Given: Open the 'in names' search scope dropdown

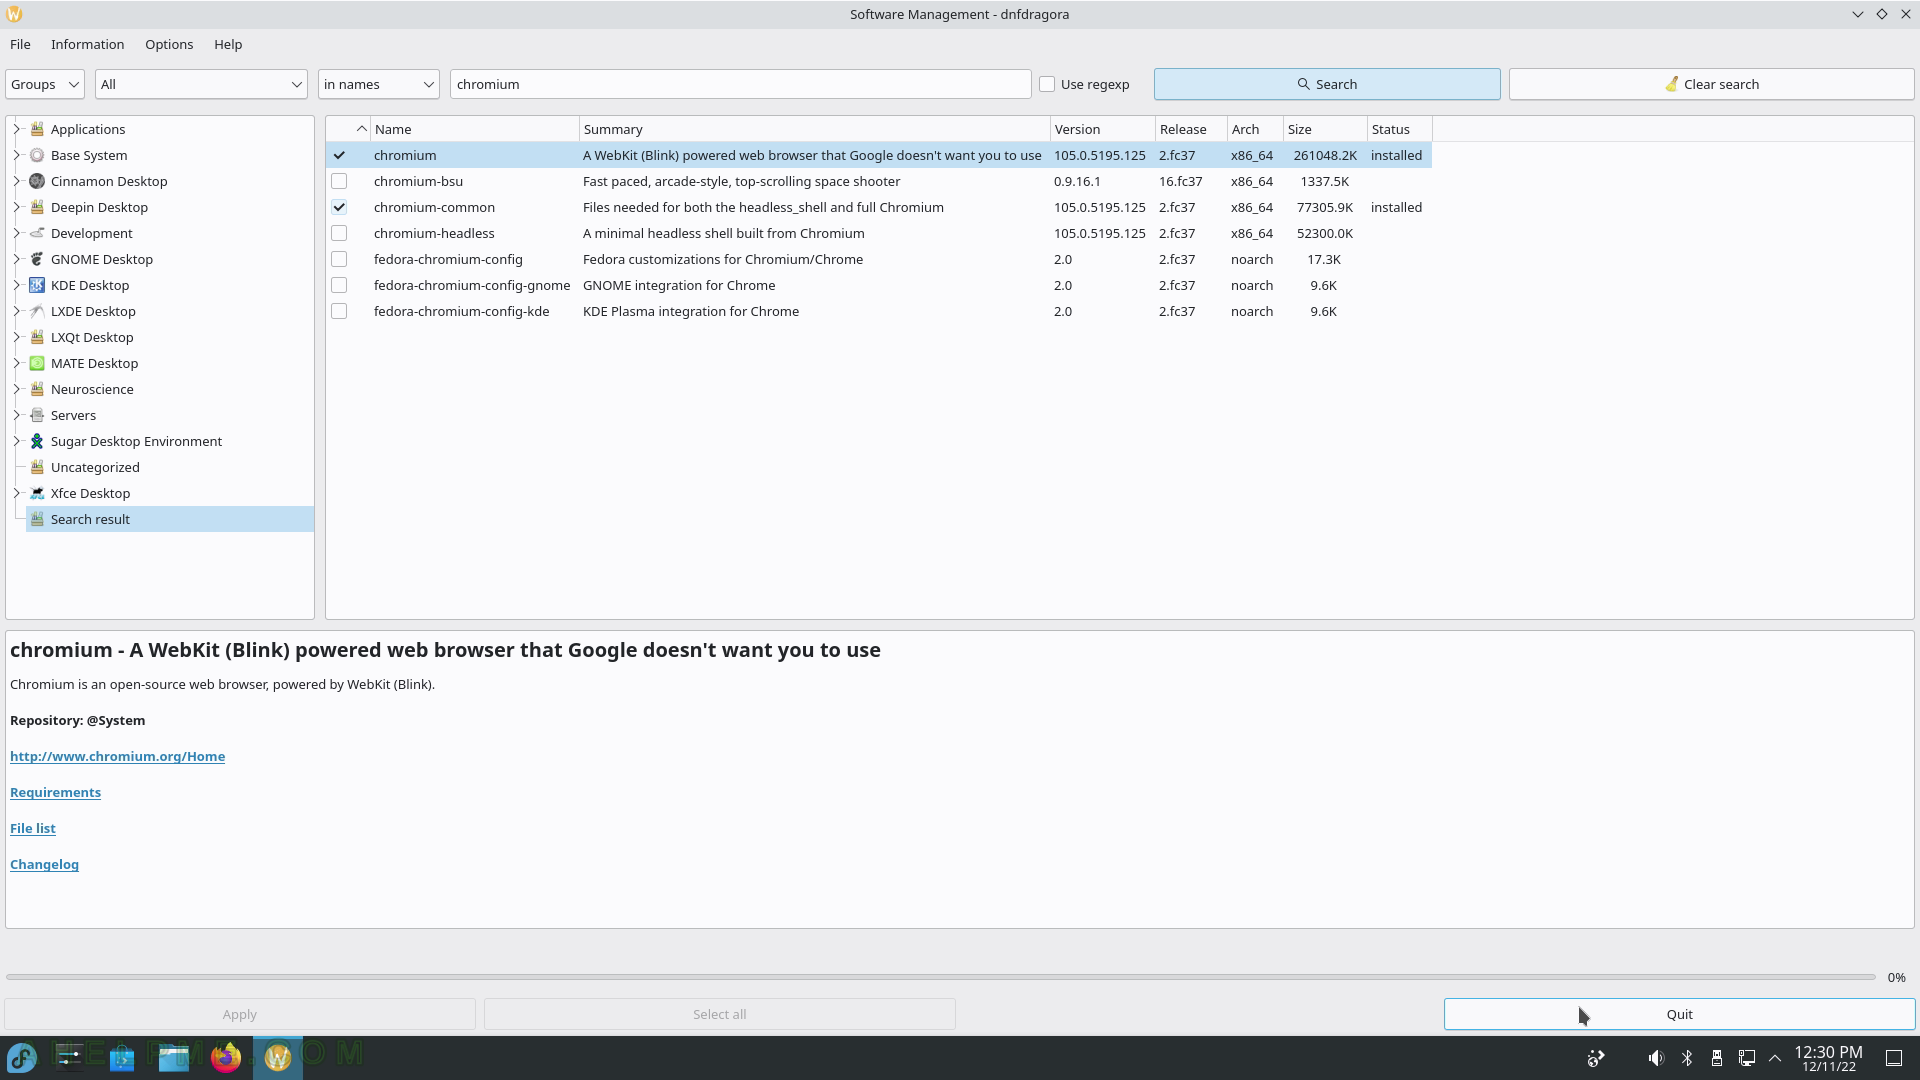Looking at the screenshot, I should (x=379, y=84).
